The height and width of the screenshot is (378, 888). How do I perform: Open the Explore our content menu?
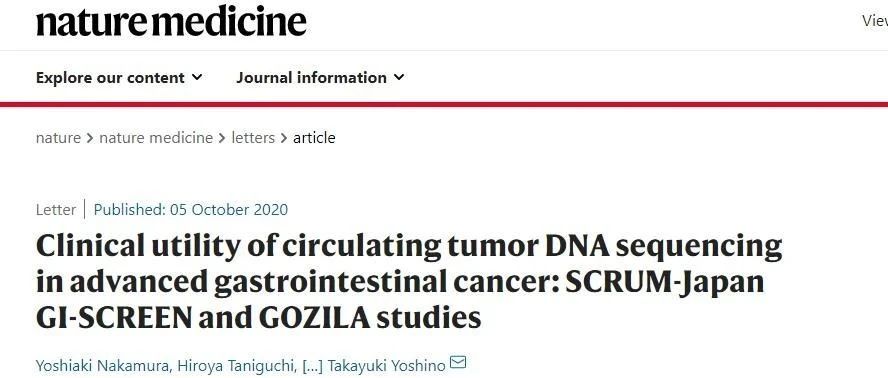point(119,78)
